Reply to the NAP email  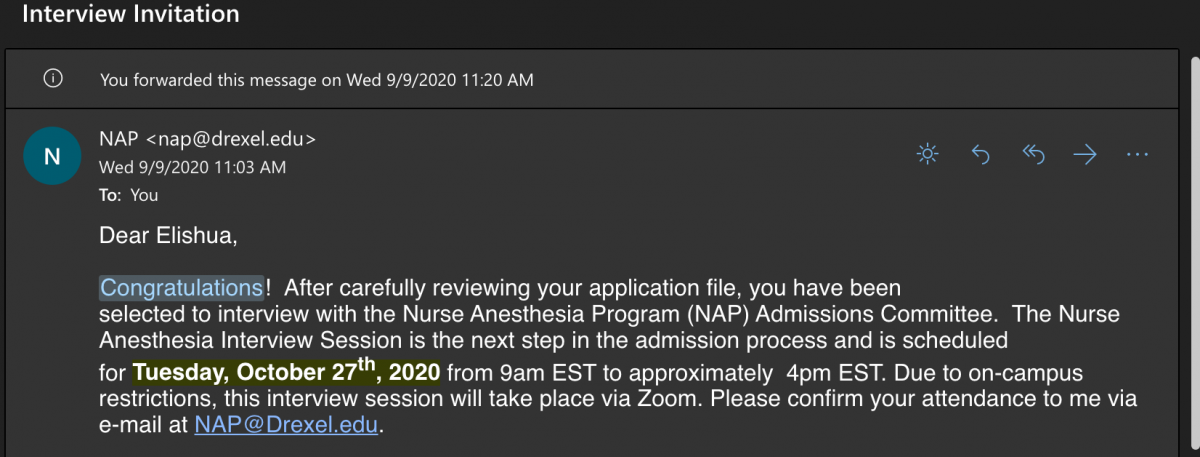click(x=980, y=154)
